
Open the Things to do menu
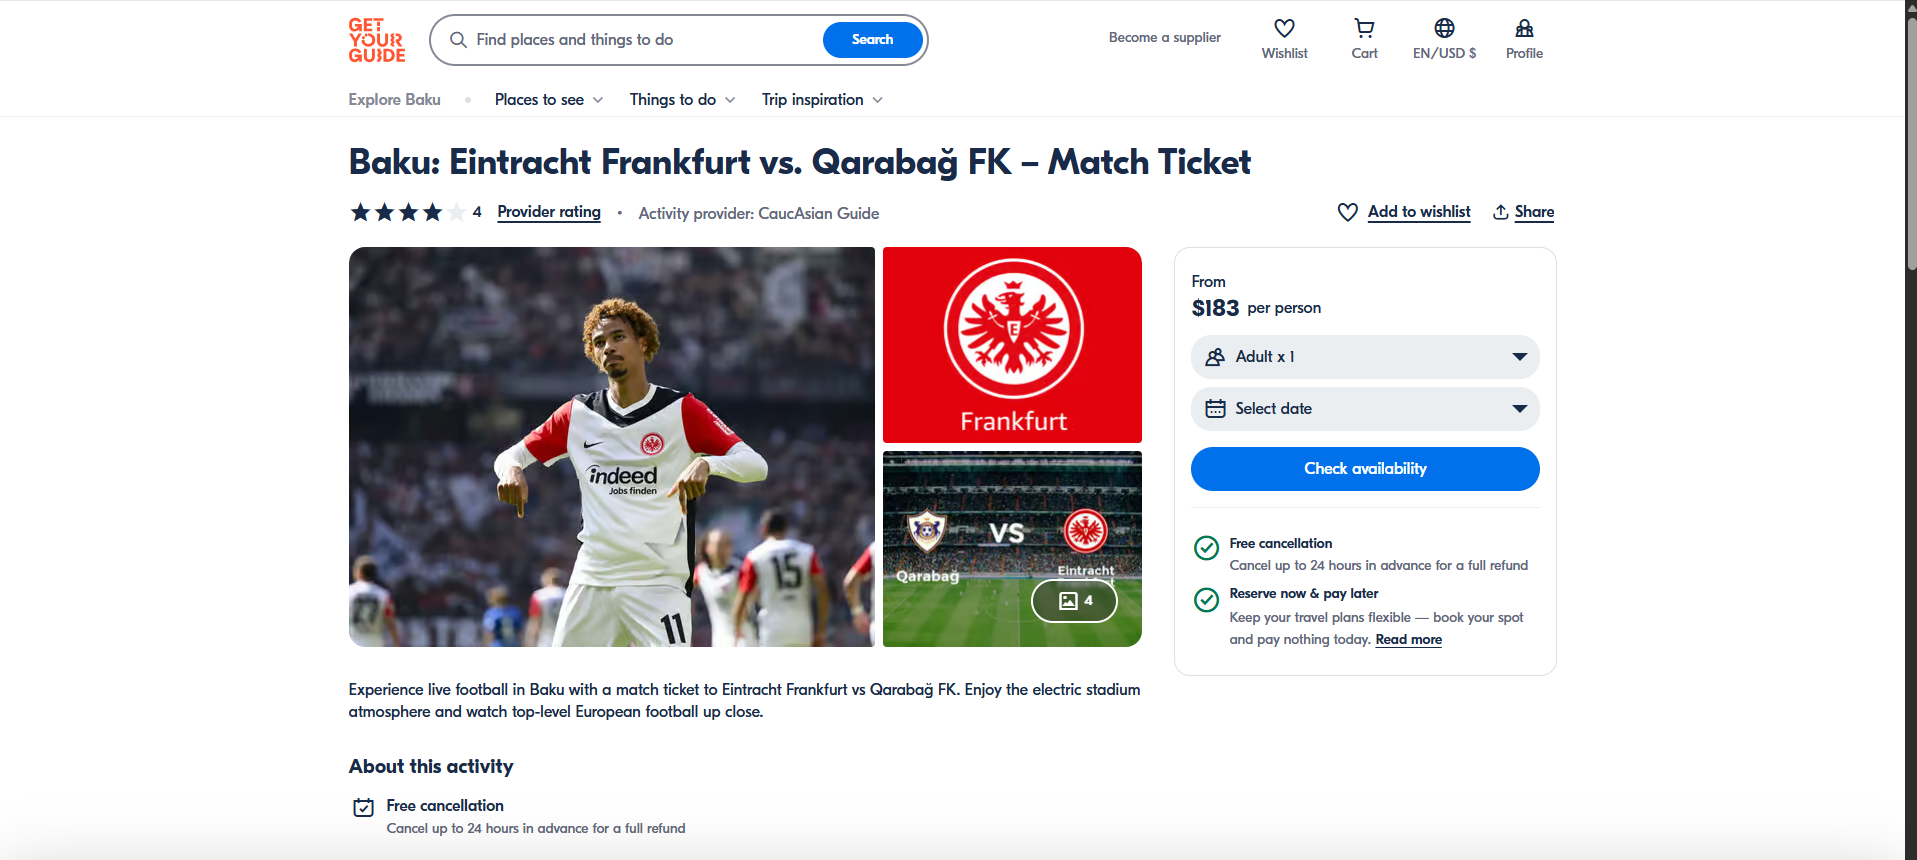pos(682,100)
